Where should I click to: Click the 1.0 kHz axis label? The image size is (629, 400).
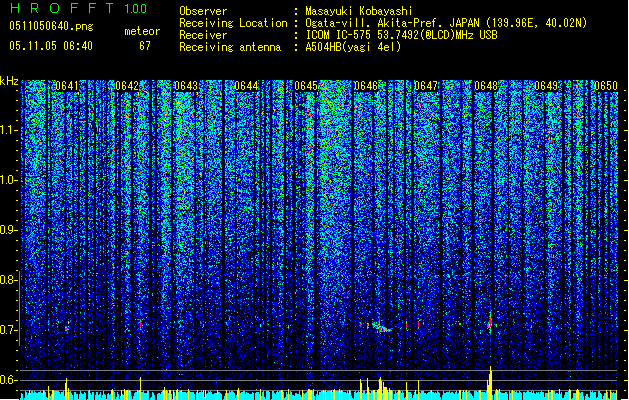tap(9, 180)
